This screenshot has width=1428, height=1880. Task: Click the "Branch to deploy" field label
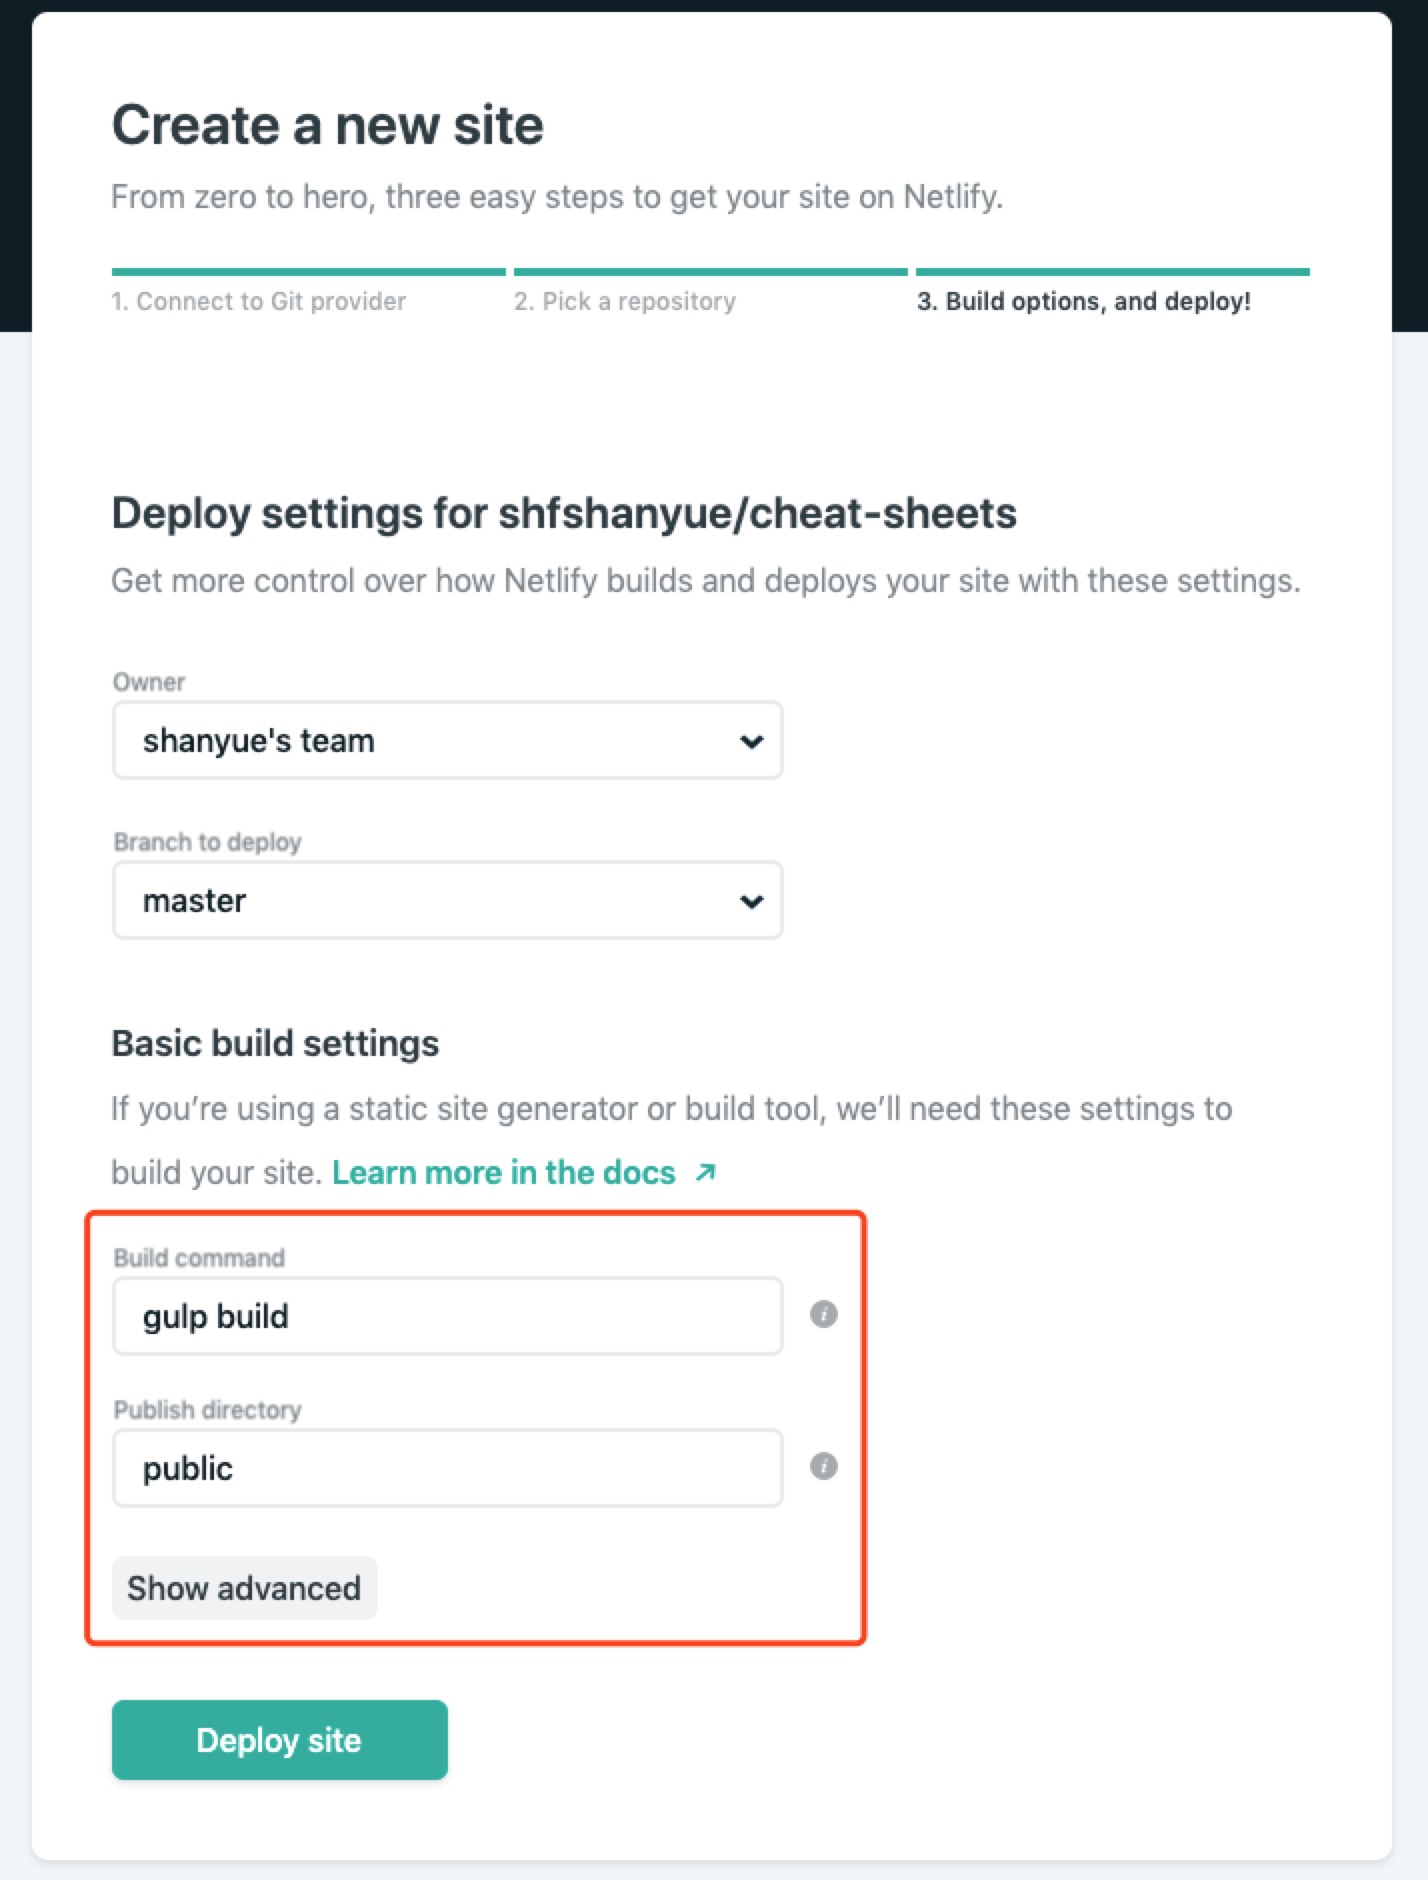click(207, 842)
